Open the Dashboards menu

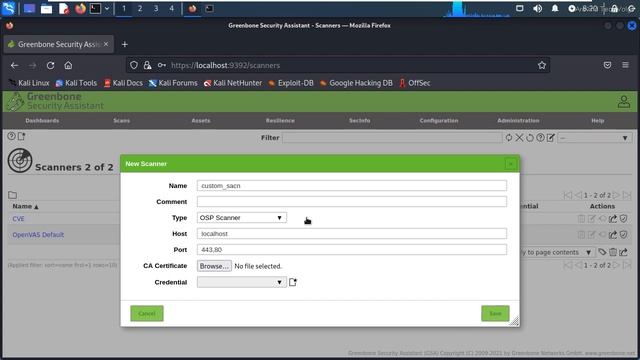[42, 121]
